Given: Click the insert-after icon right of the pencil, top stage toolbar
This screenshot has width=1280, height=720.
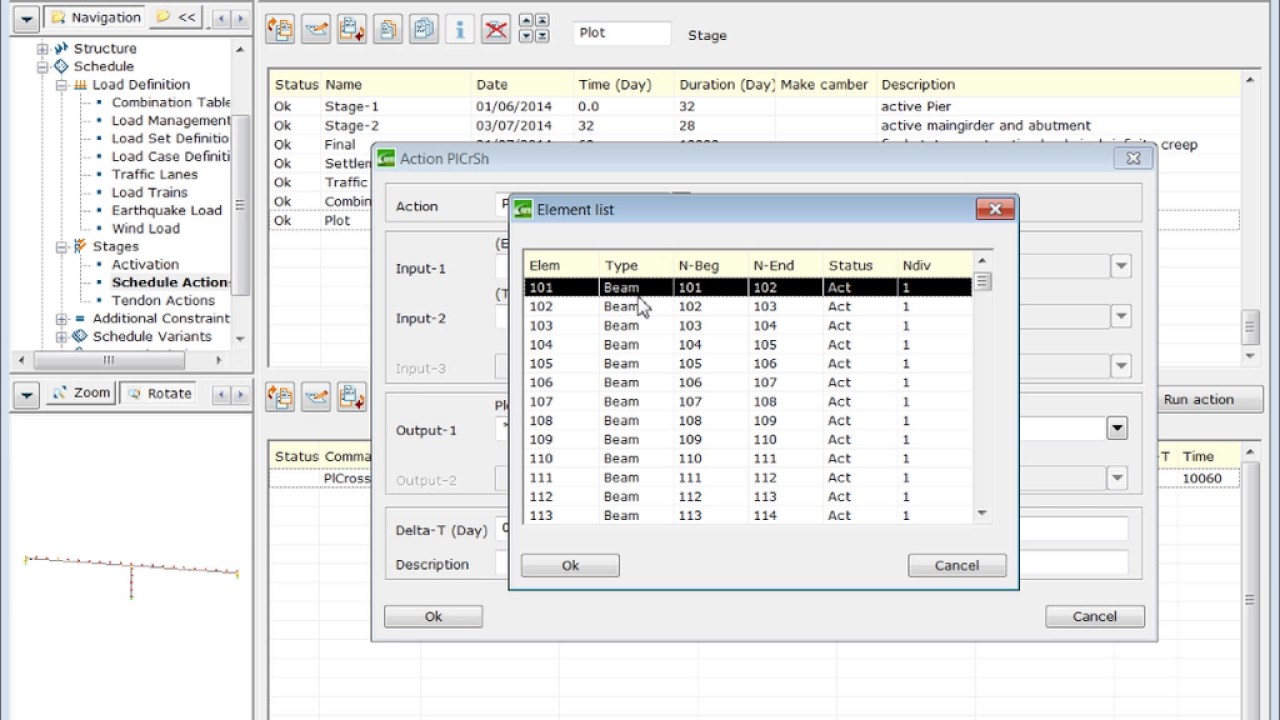Looking at the screenshot, I should click(352, 29).
